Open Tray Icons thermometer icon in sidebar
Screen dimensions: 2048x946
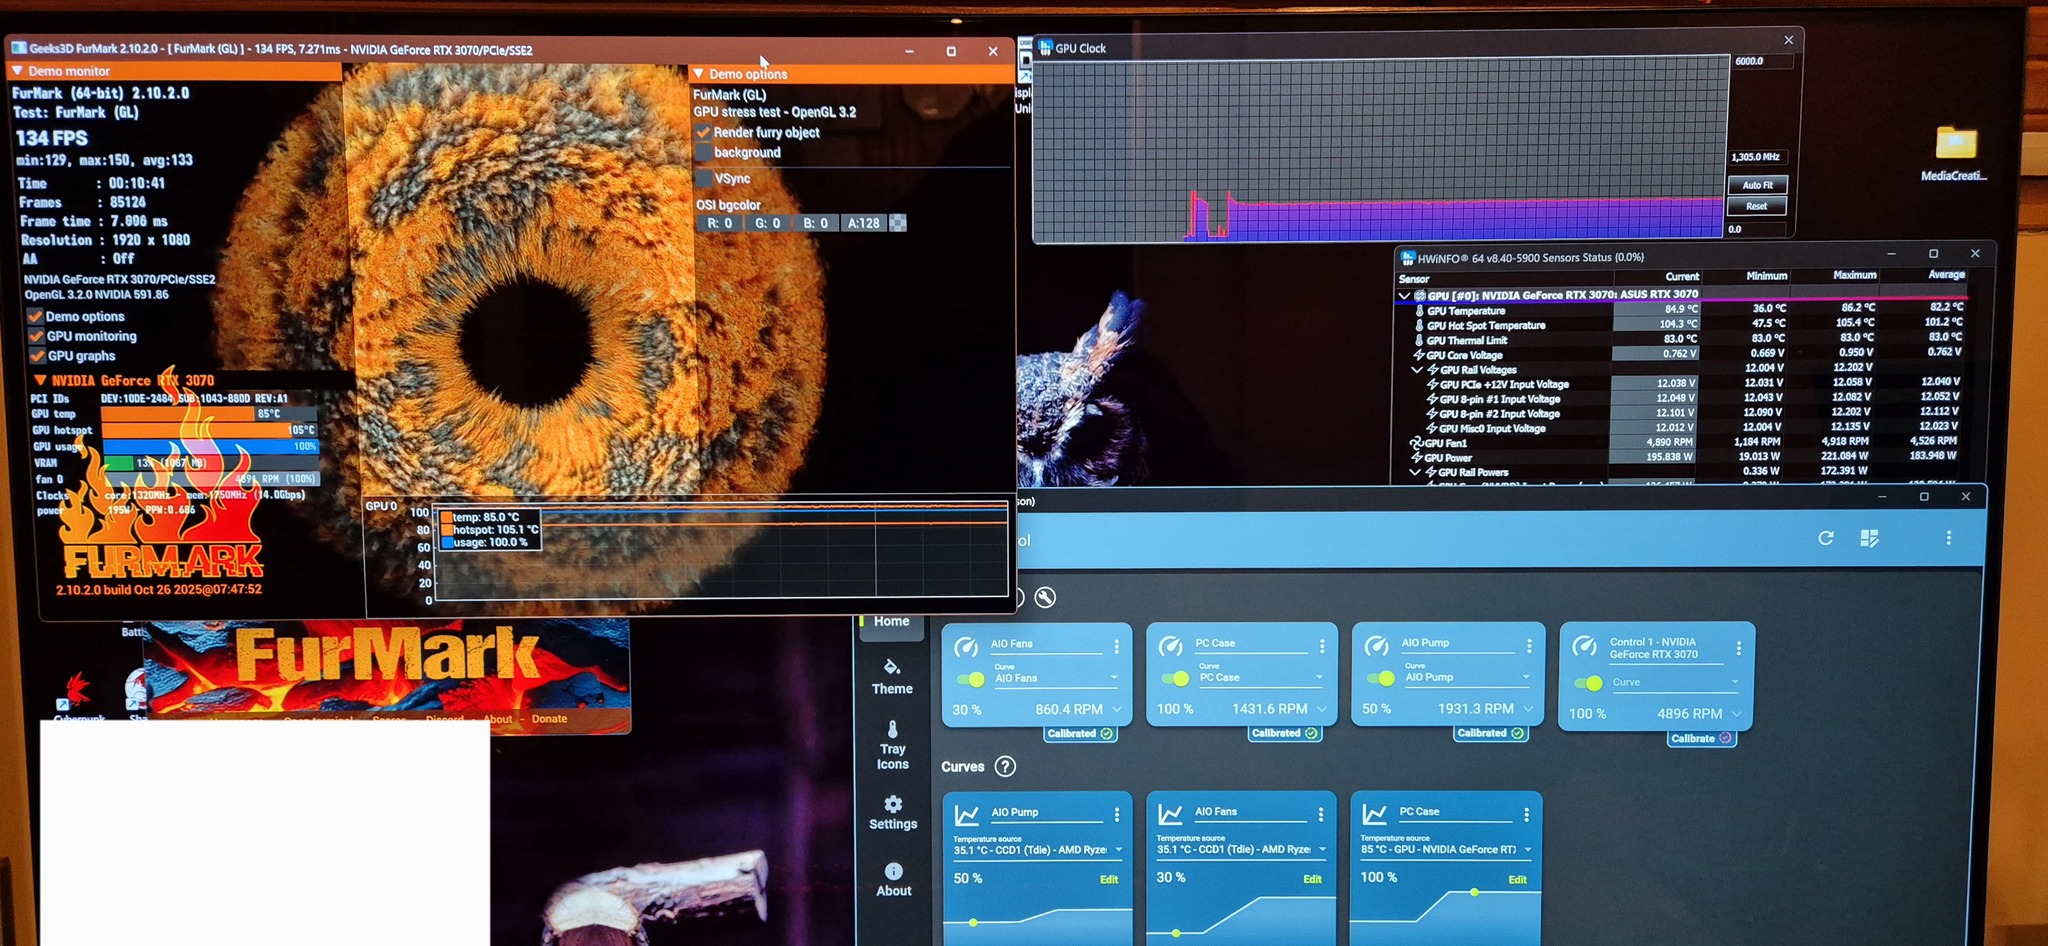[x=892, y=729]
